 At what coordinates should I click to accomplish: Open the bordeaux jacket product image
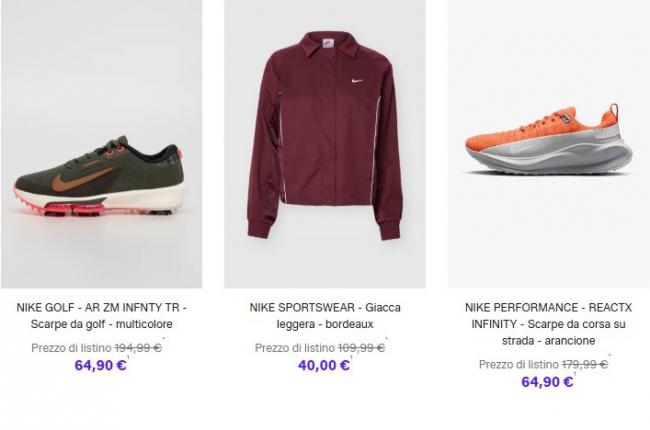[x=325, y=144]
